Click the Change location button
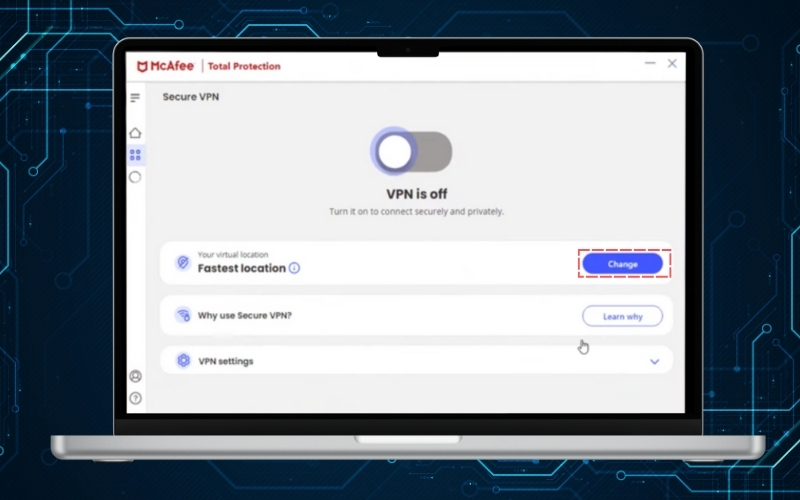 pyautogui.click(x=622, y=264)
